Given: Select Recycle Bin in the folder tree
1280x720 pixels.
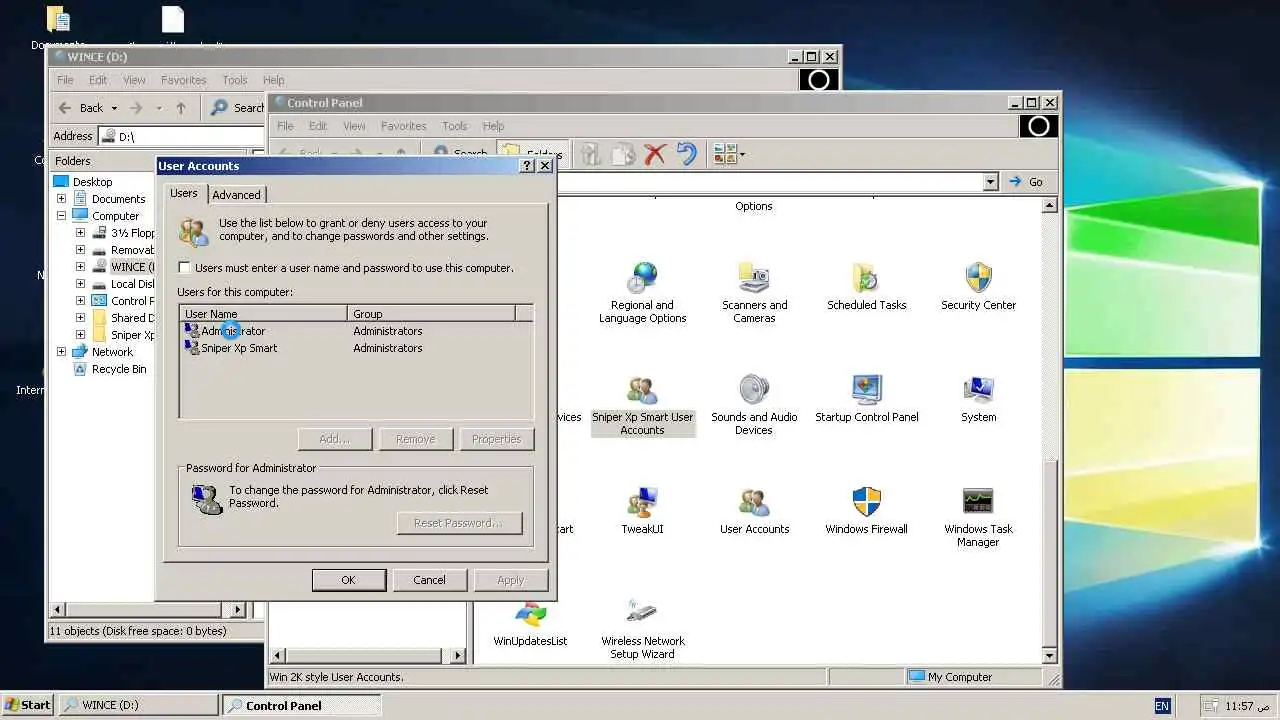Looking at the screenshot, I should click(x=109, y=369).
